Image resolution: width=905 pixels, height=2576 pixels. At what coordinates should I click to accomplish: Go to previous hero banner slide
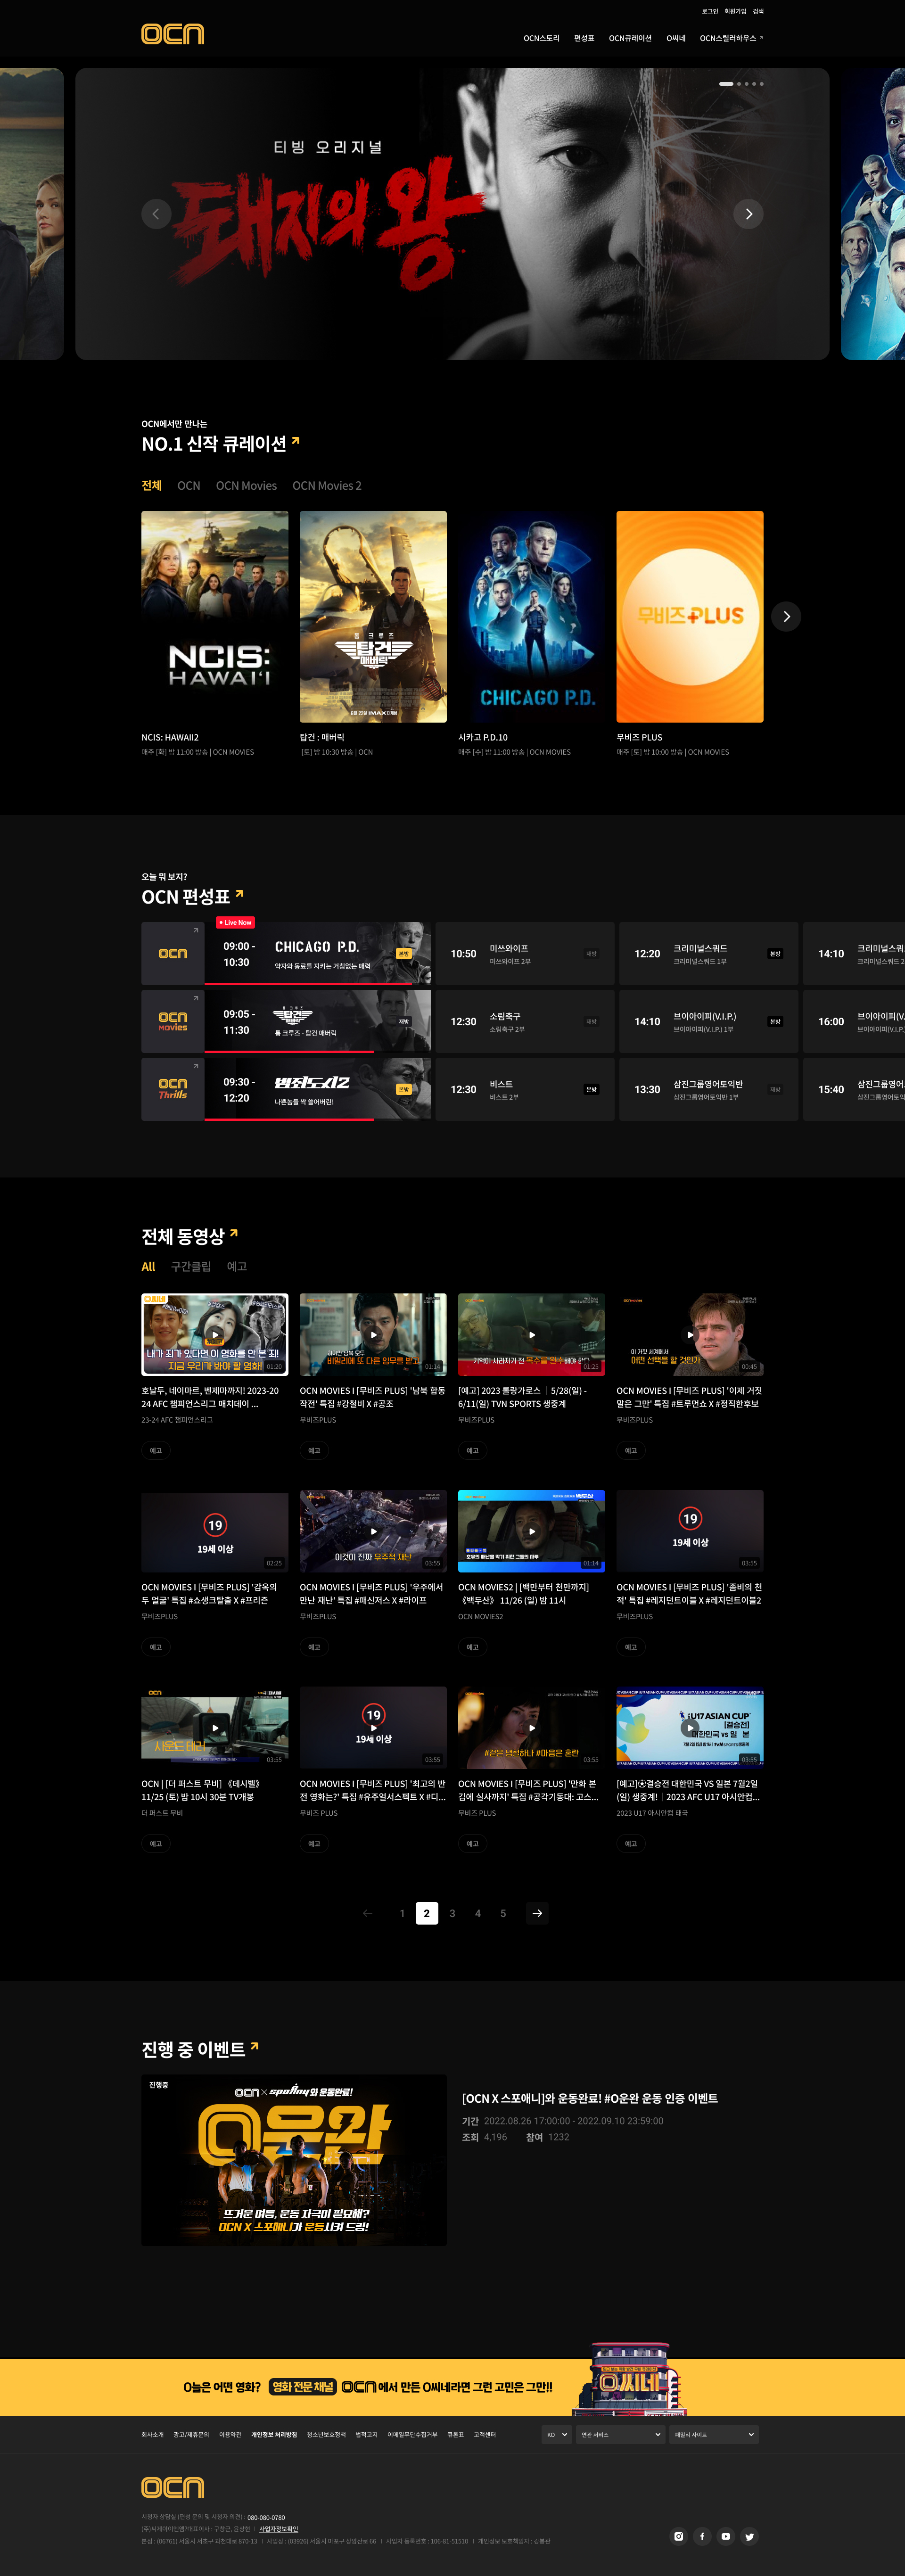pos(156,214)
